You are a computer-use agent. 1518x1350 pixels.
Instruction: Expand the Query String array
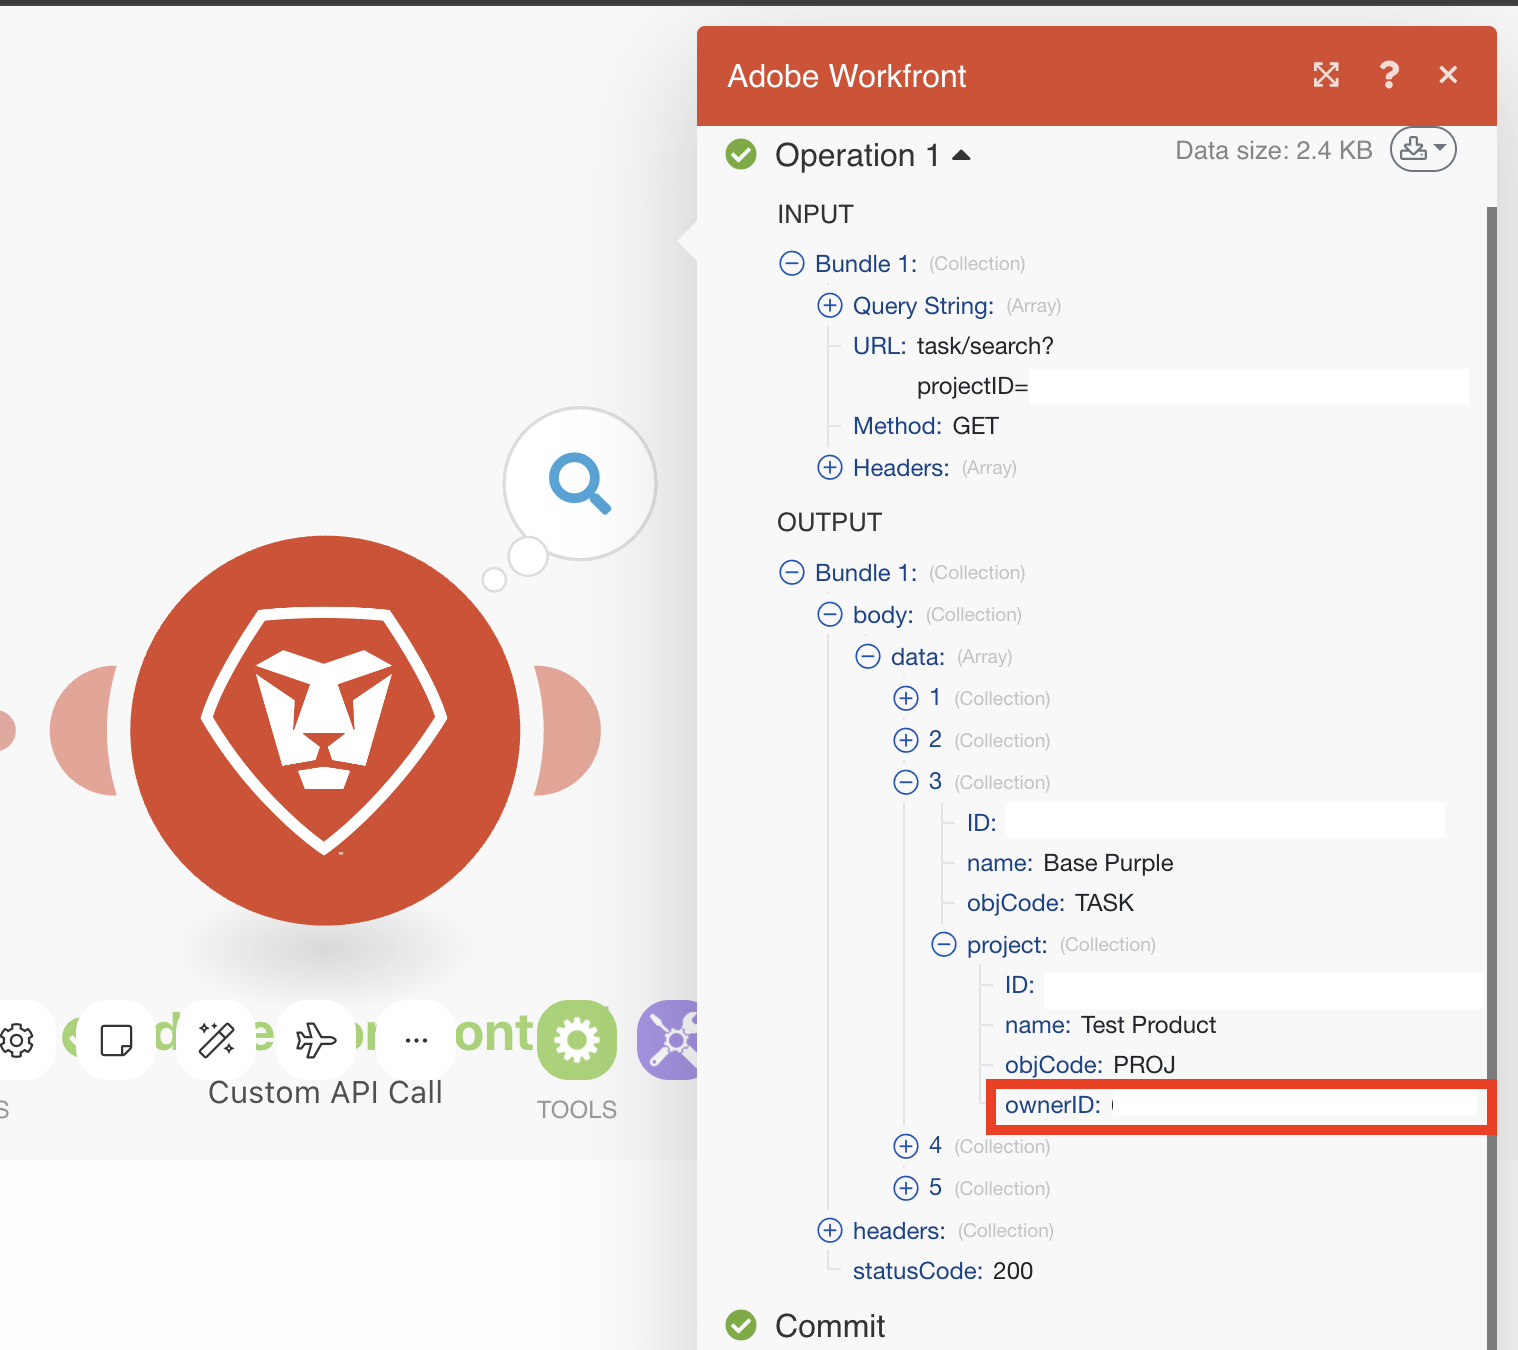pyautogui.click(x=830, y=305)
